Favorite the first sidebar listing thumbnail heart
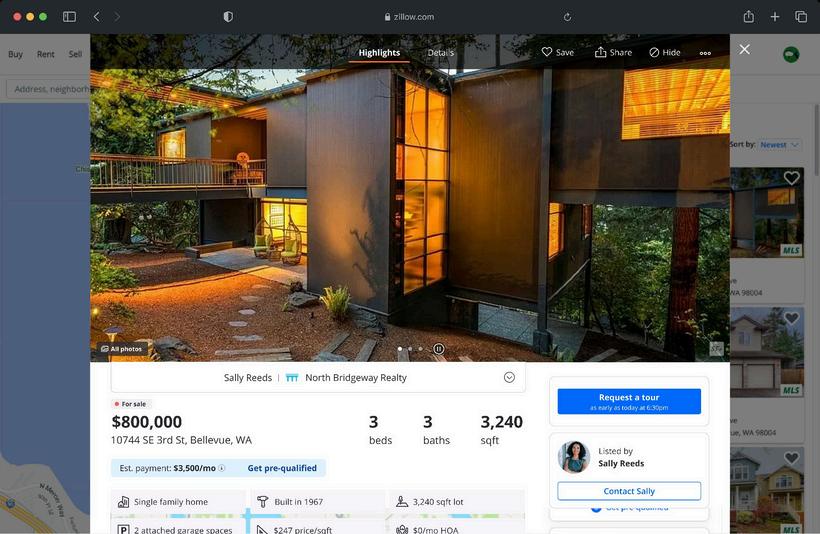Screen dimensions: 820x534 point(791,178)
